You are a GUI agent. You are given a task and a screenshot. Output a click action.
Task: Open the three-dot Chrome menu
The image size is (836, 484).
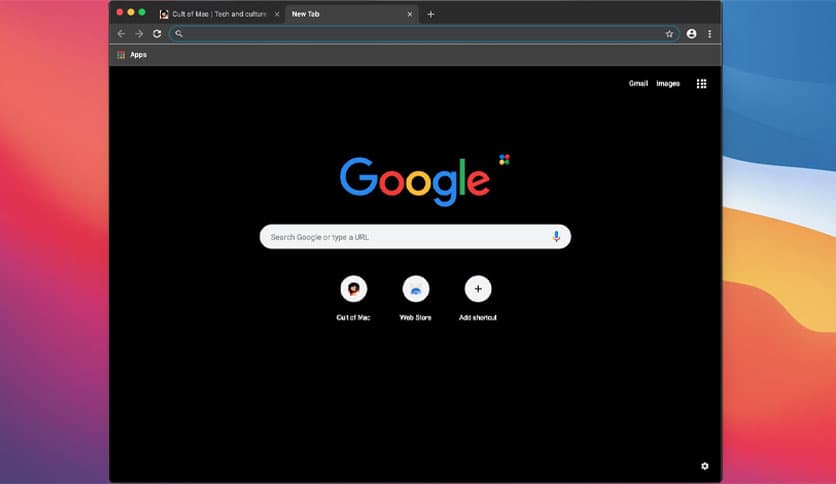coord(710,34)
